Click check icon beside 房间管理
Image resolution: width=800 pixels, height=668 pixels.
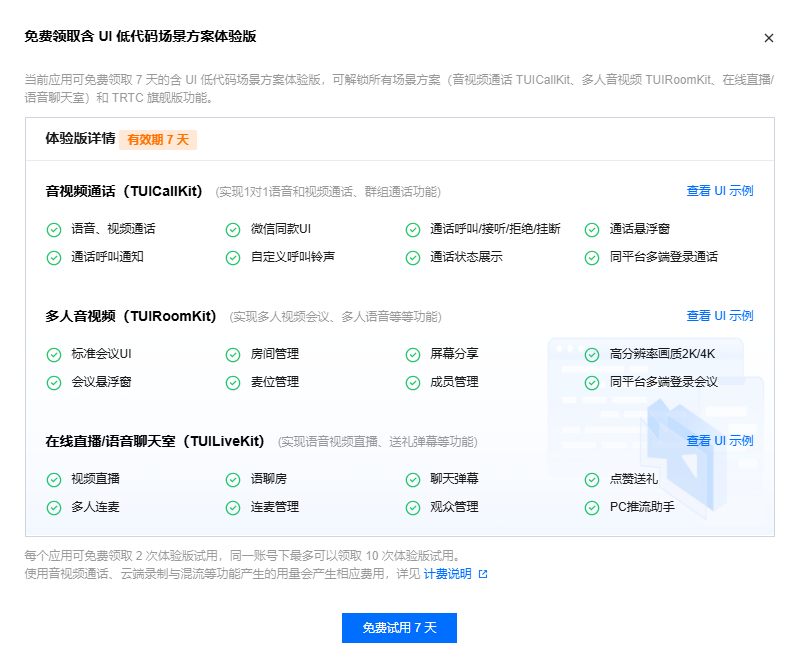(x=233, y=355)
